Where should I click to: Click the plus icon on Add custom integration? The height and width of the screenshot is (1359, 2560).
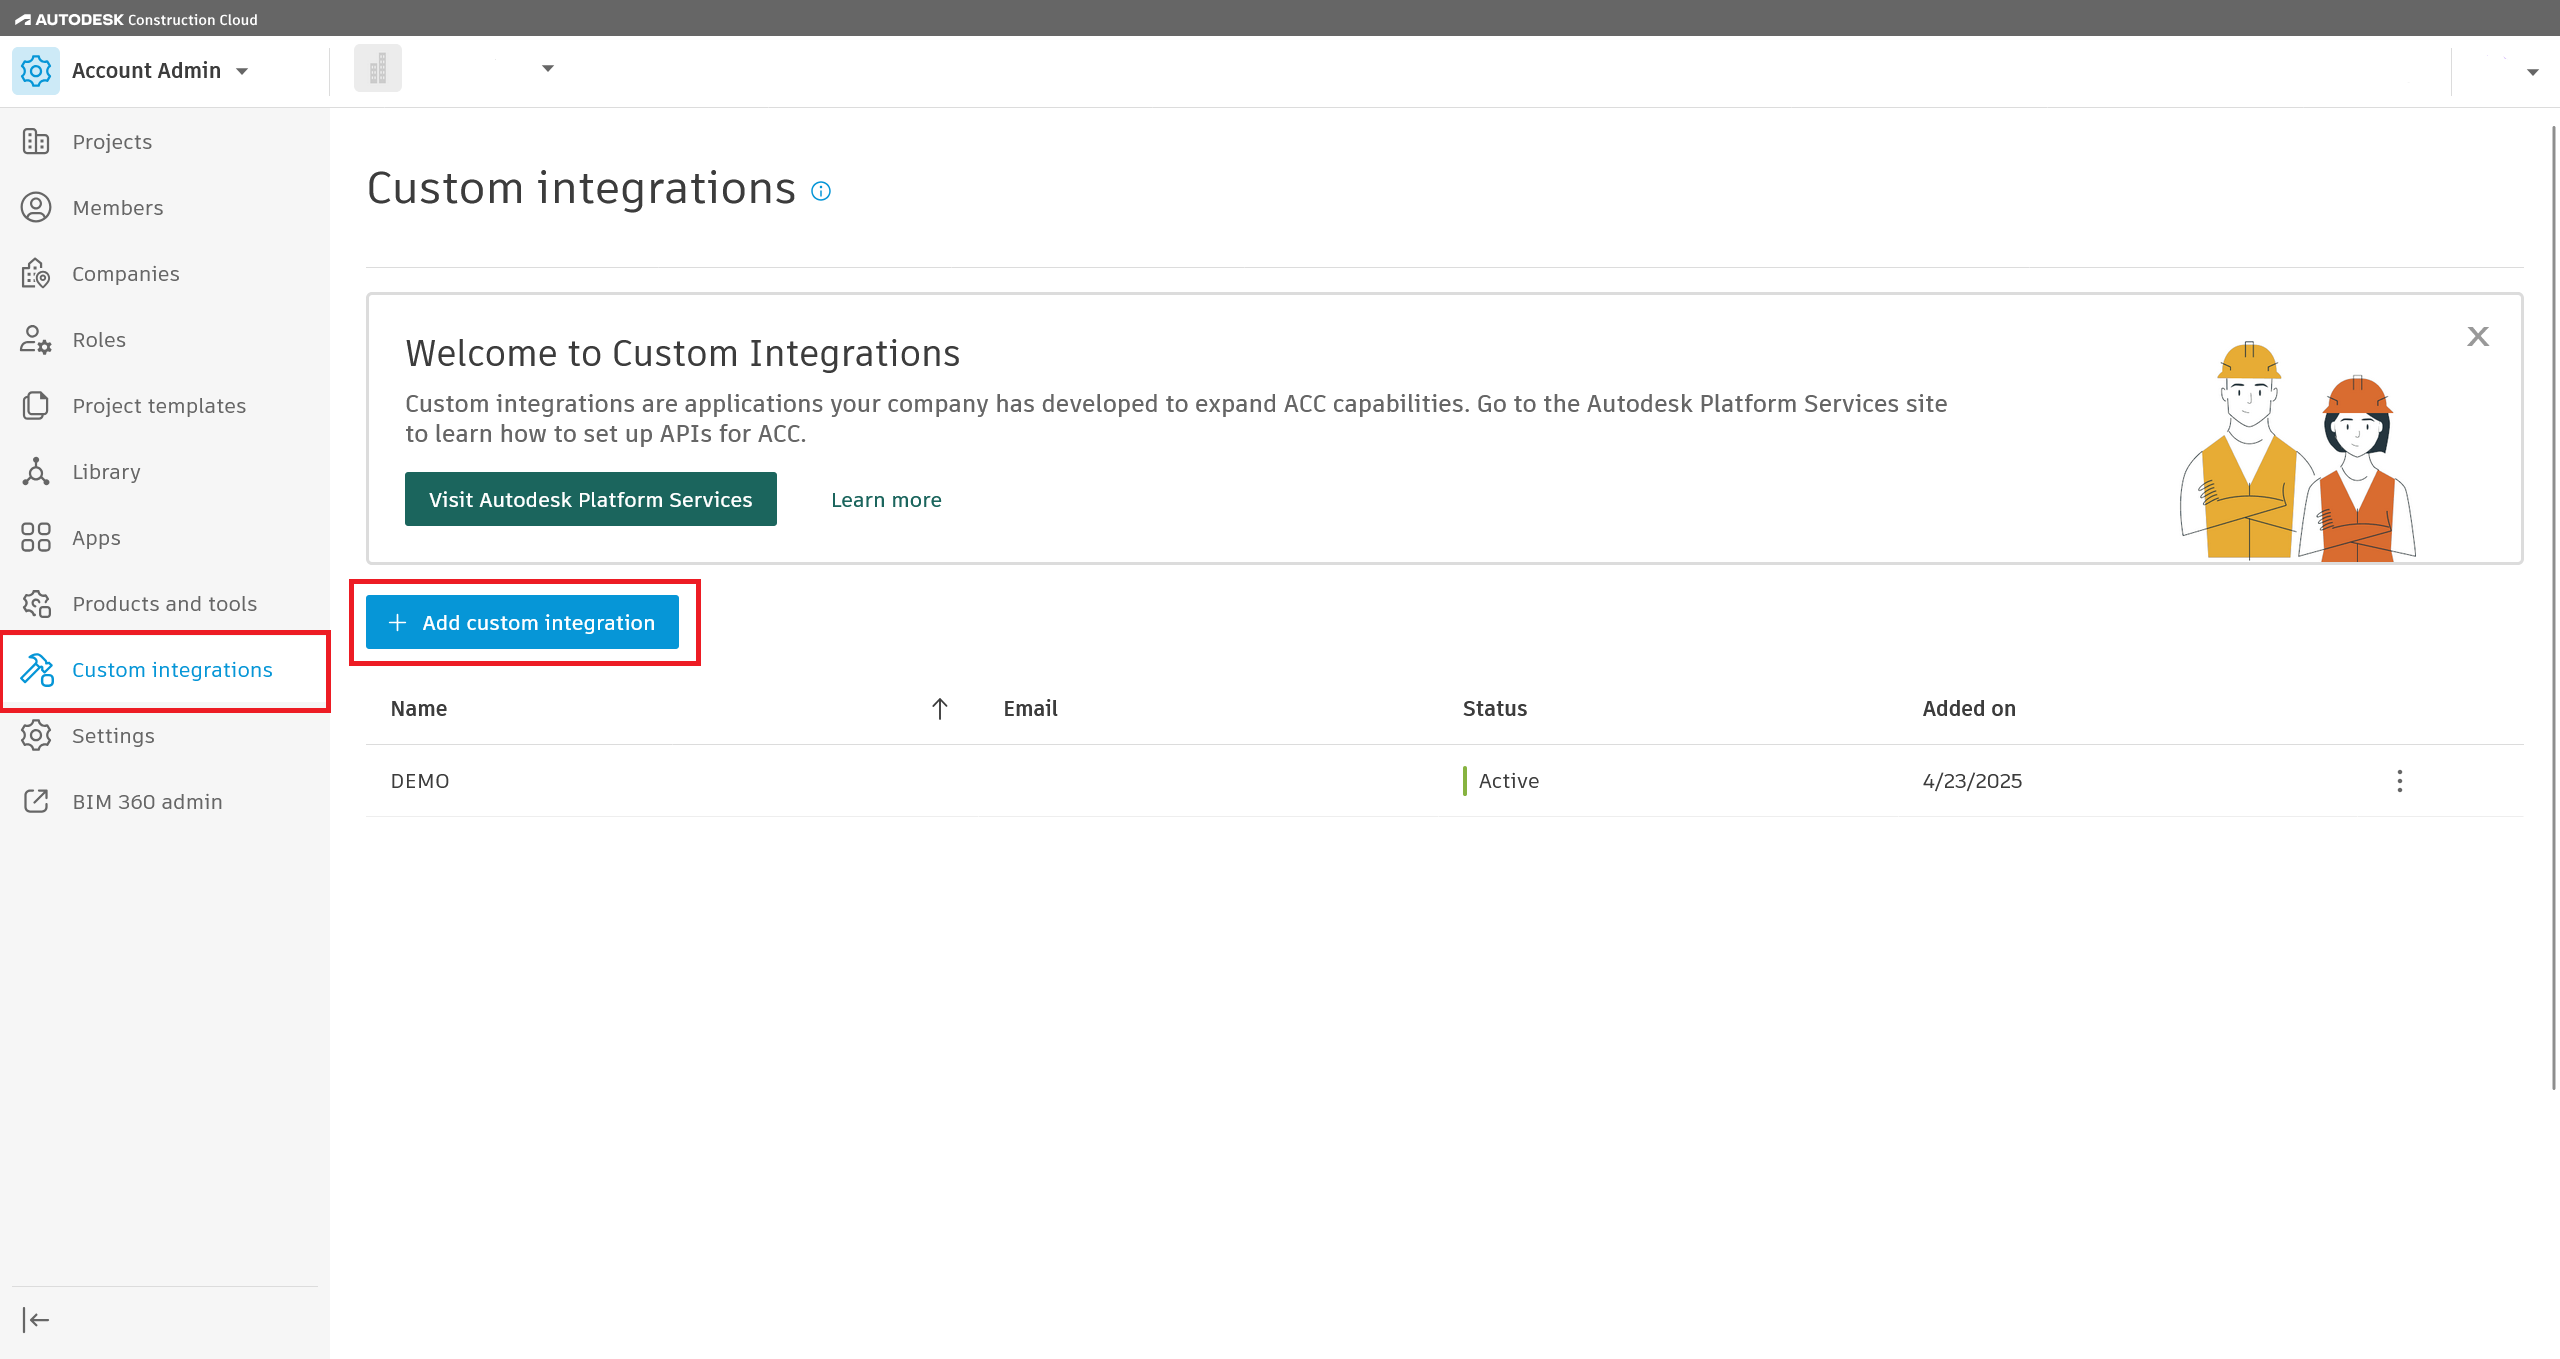tap(397, 622)
